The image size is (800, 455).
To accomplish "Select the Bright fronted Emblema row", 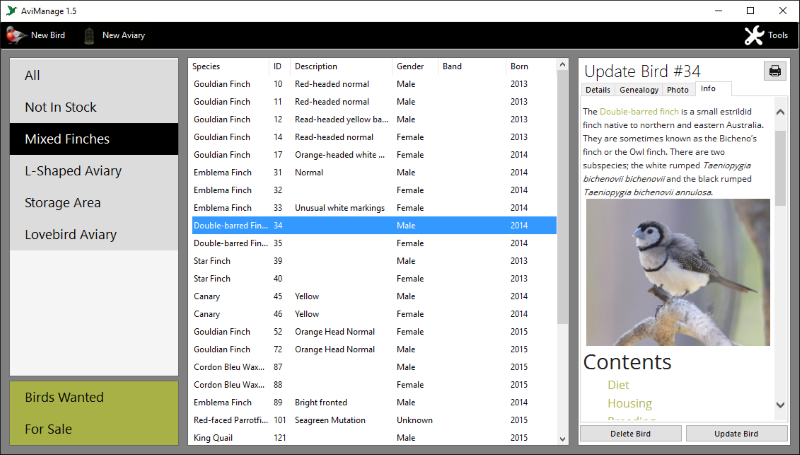I will tap(374, 402).
